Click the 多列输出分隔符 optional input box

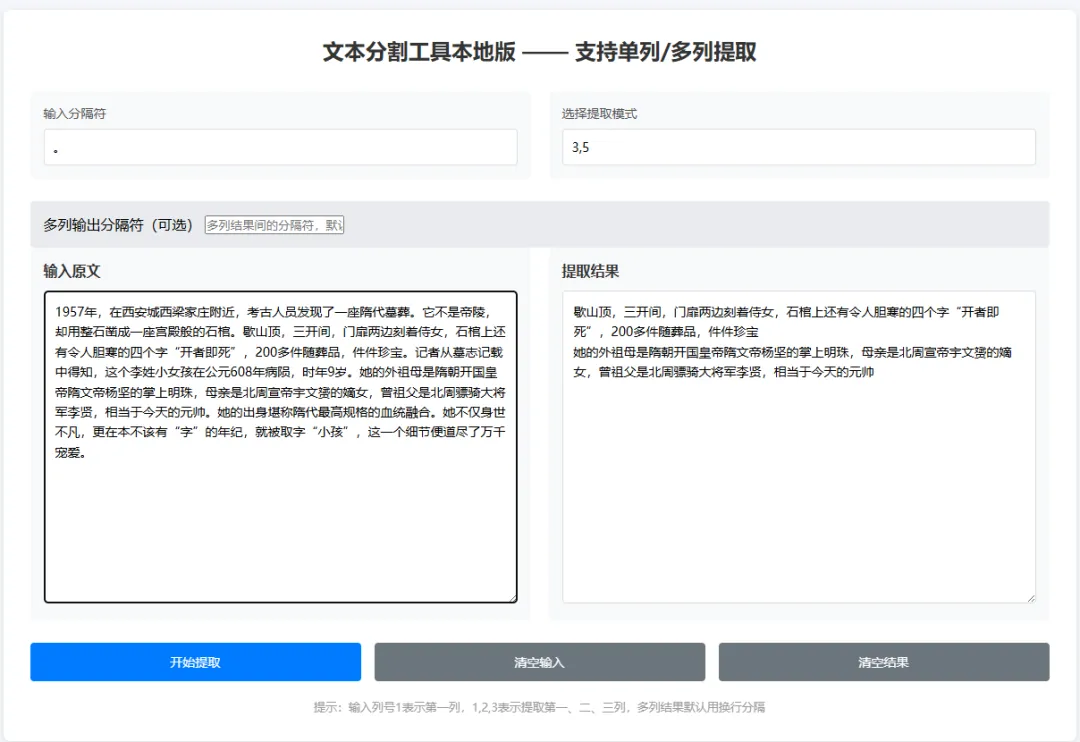pos(274,225)
